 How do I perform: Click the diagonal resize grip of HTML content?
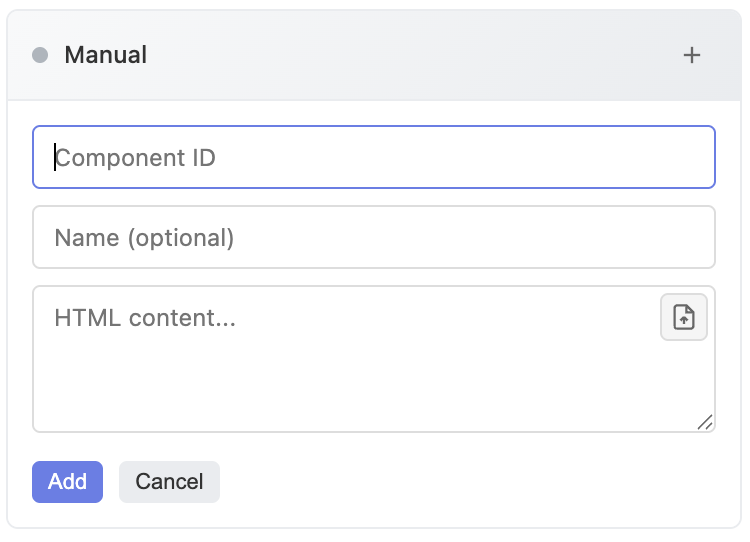pyautogui.click(x=705, y=422)
